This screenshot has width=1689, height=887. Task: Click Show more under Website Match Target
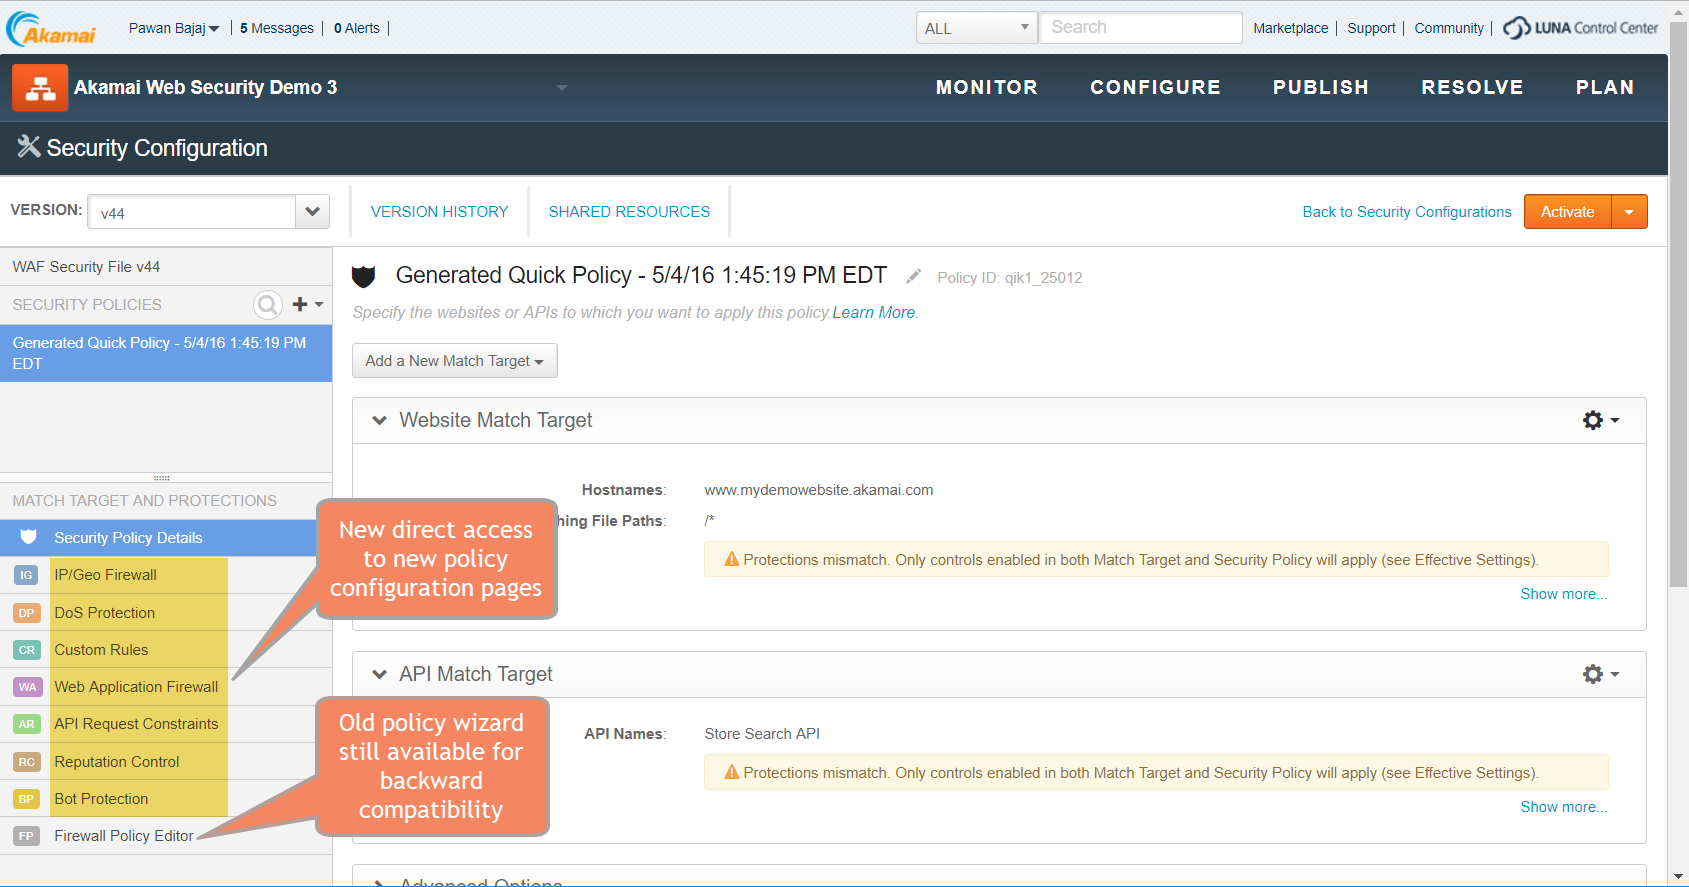point(1563,594)
